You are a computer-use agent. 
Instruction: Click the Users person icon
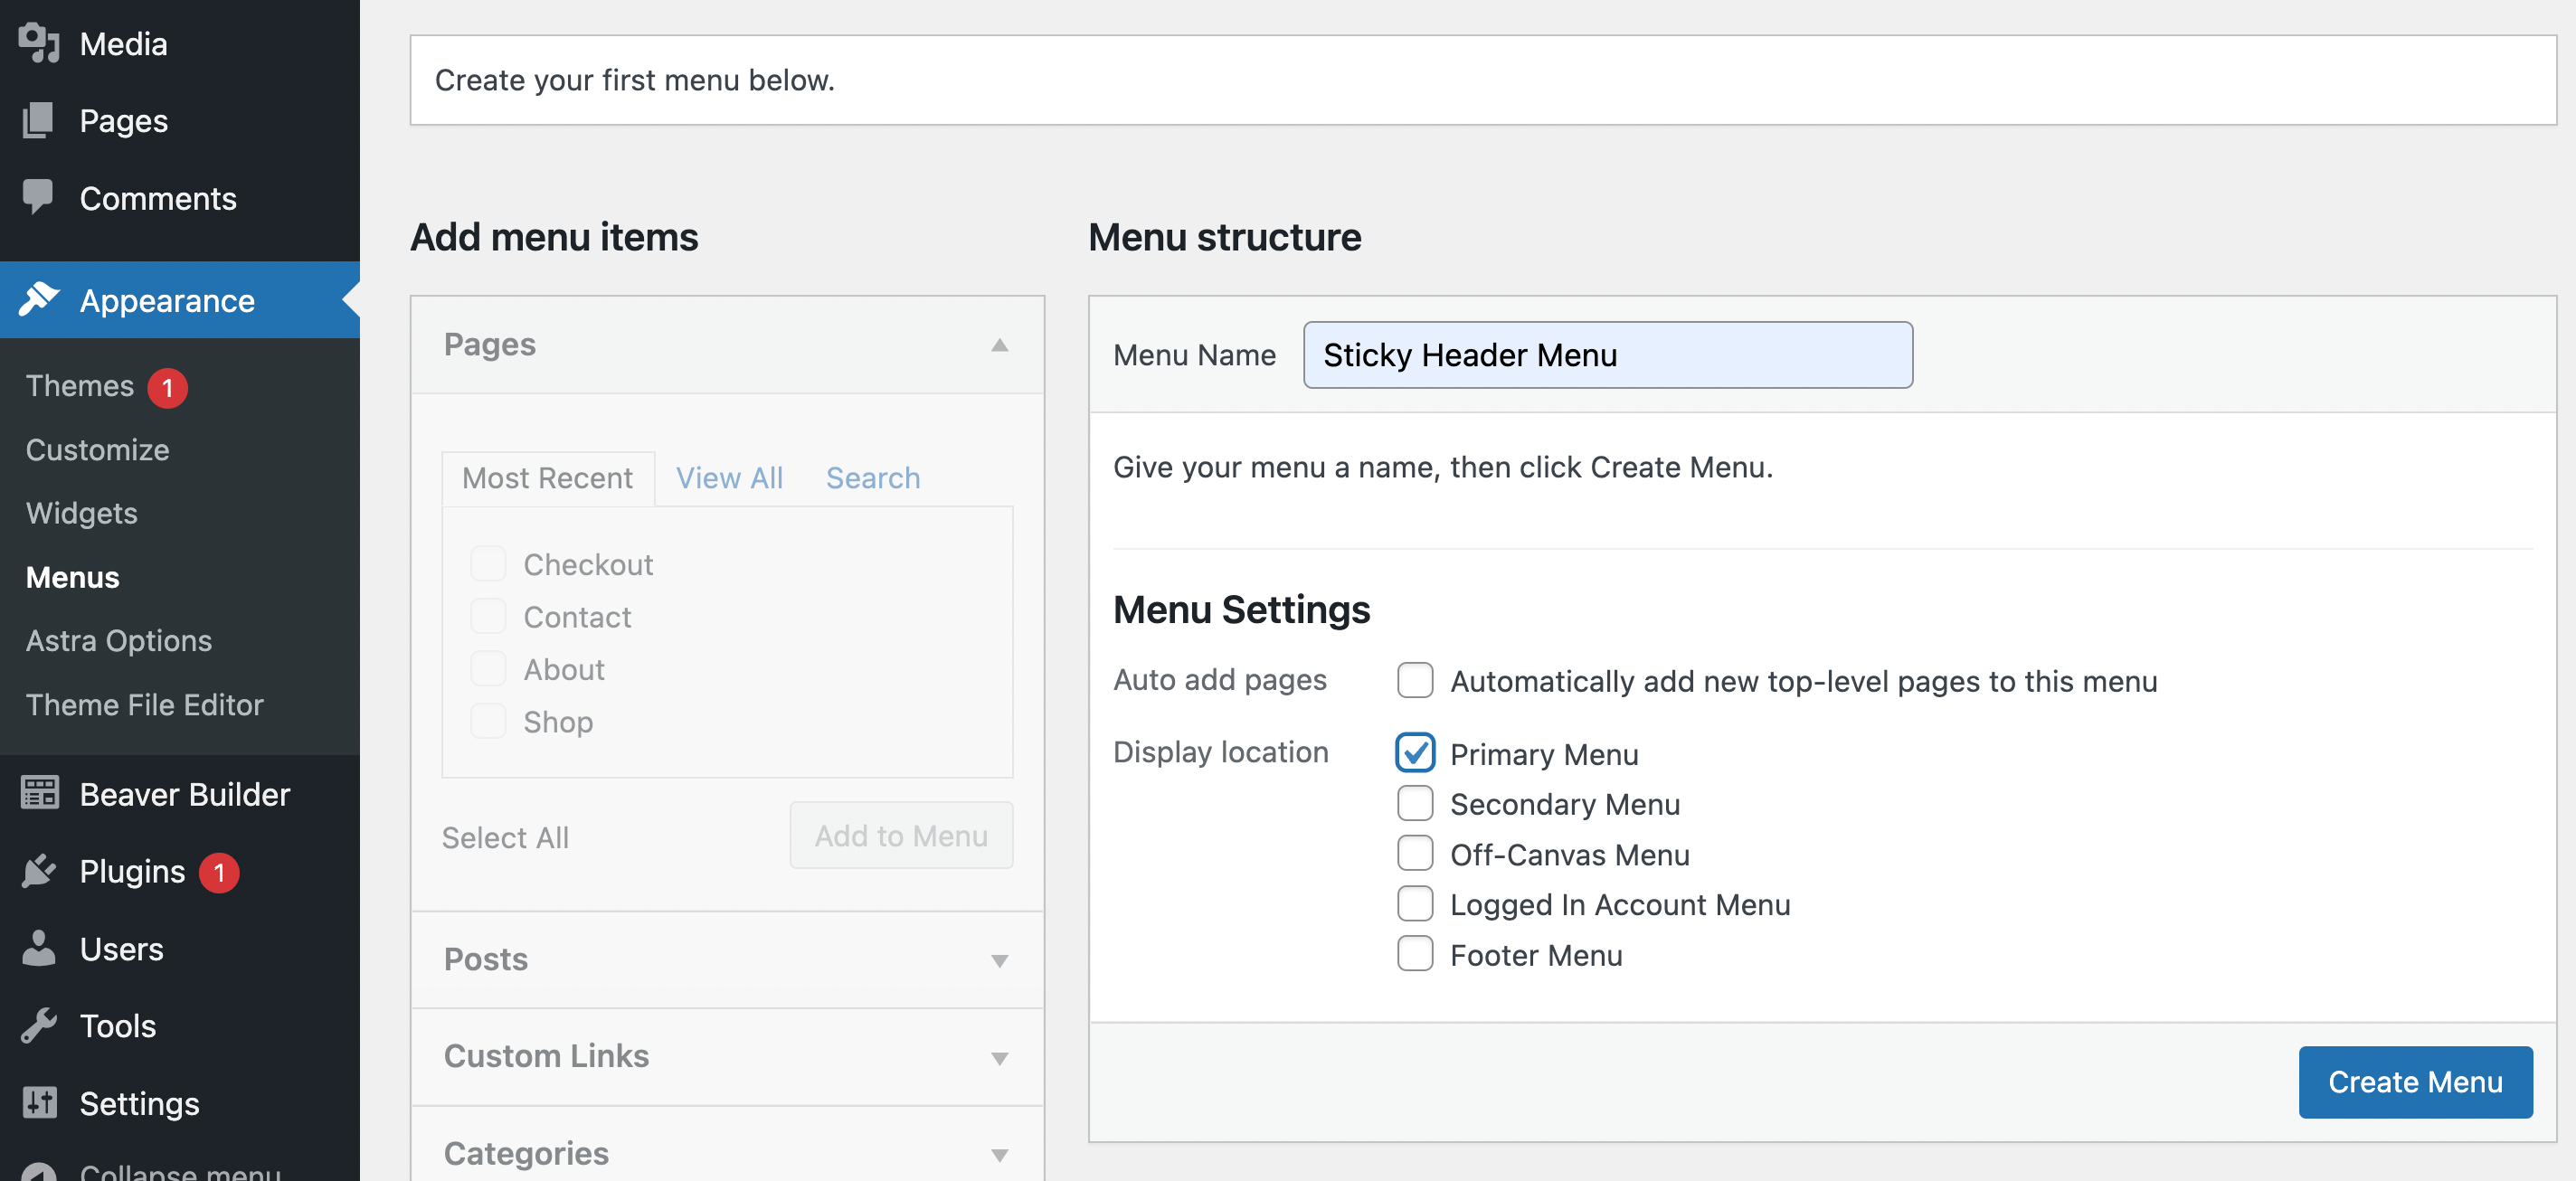pyautogui.click(x=38, y=948)
